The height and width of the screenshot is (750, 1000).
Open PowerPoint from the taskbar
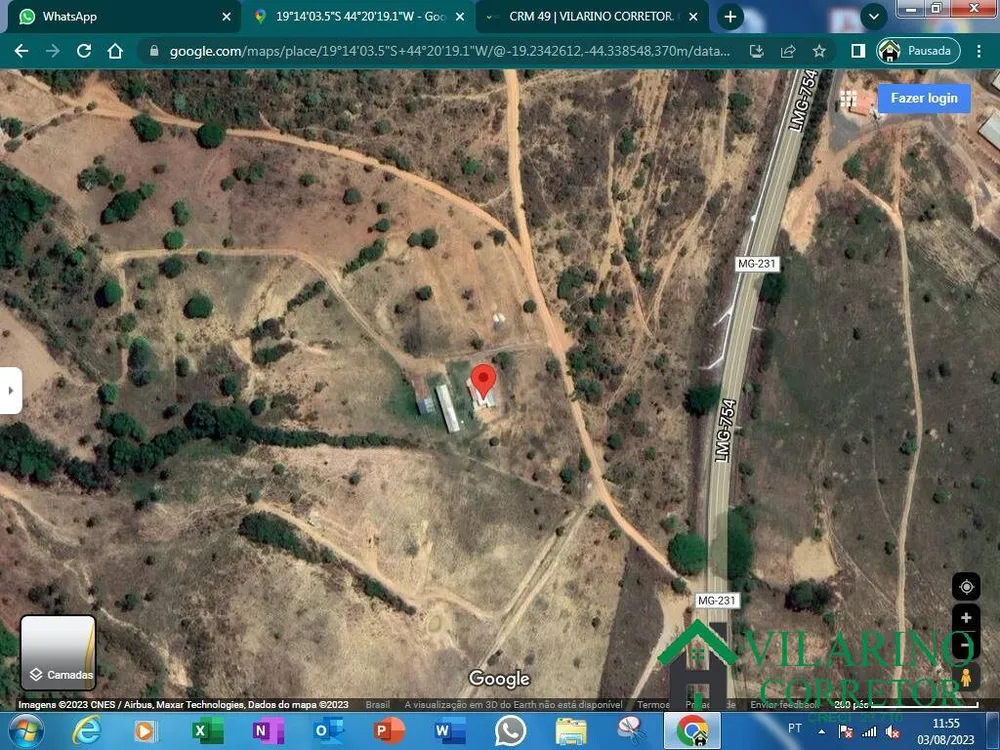(388, 731)
